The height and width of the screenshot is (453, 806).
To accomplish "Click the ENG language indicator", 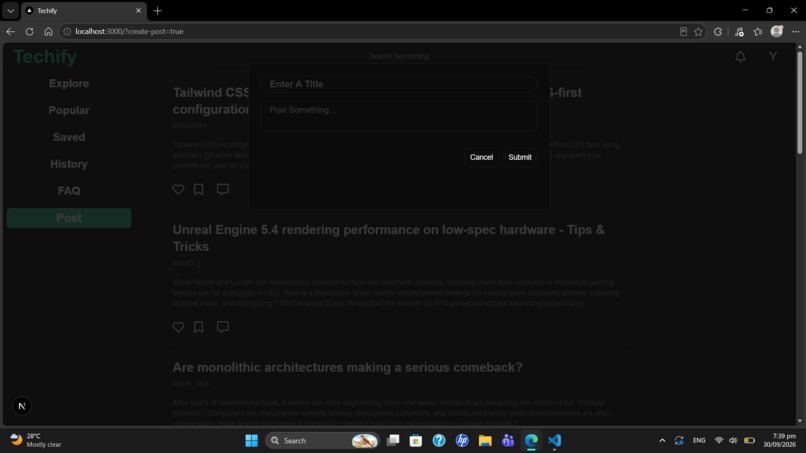I will pyautogui.click(x=699, y=441).
